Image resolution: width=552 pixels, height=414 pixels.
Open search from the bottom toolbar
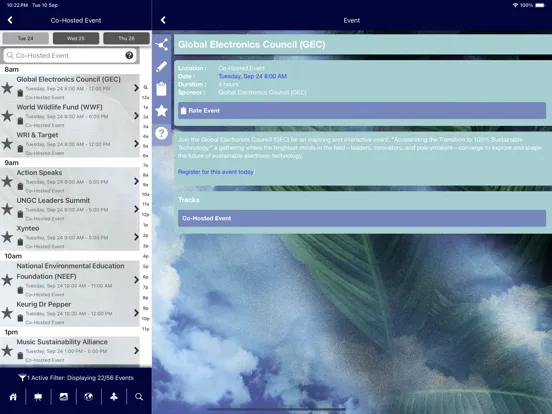tap(139, 397)
